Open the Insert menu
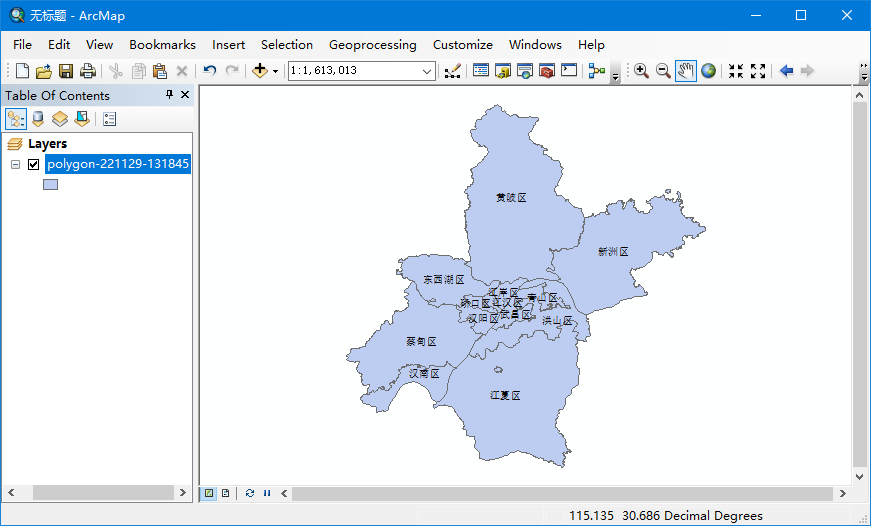 pos(228,44)
